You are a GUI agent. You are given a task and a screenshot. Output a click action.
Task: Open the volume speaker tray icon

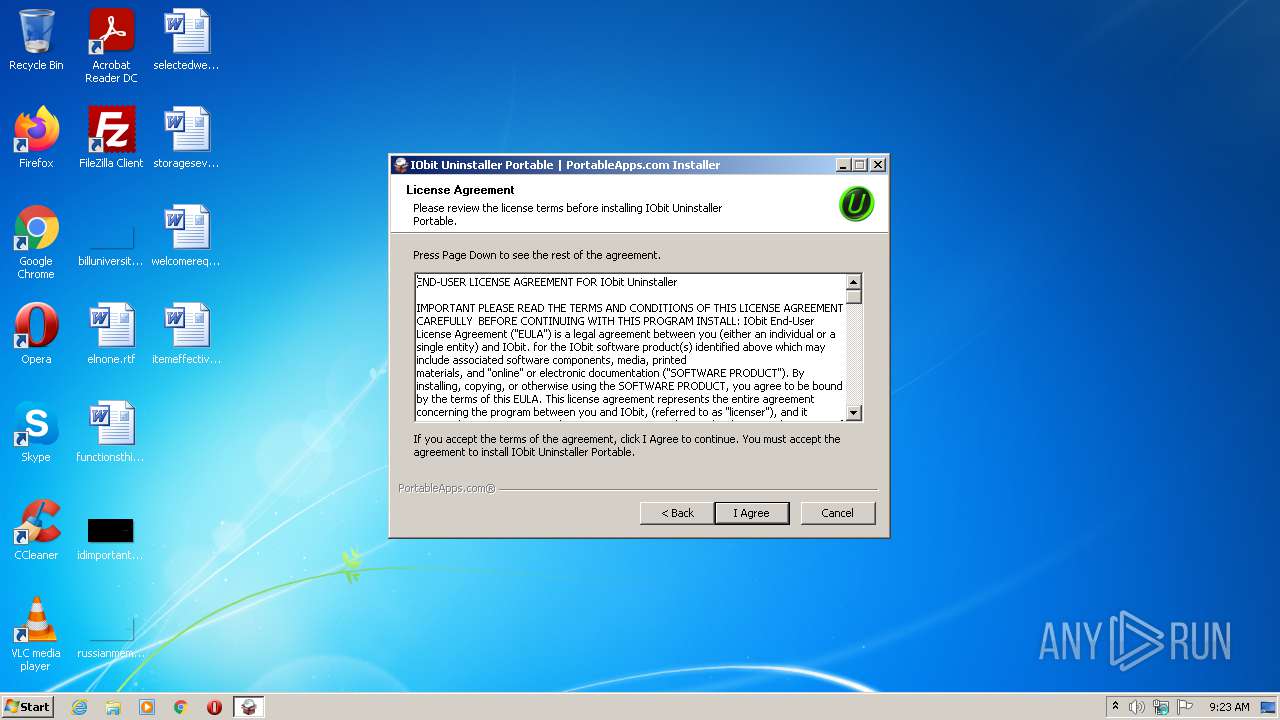click(x=1137, y=707)
